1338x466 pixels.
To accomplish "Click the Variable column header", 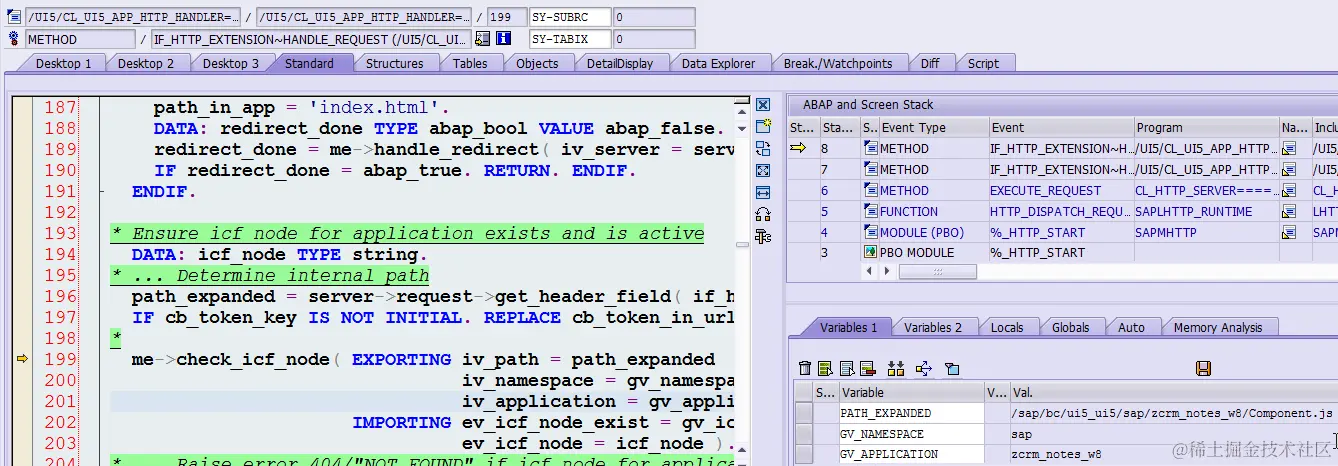I will [910, 393].
